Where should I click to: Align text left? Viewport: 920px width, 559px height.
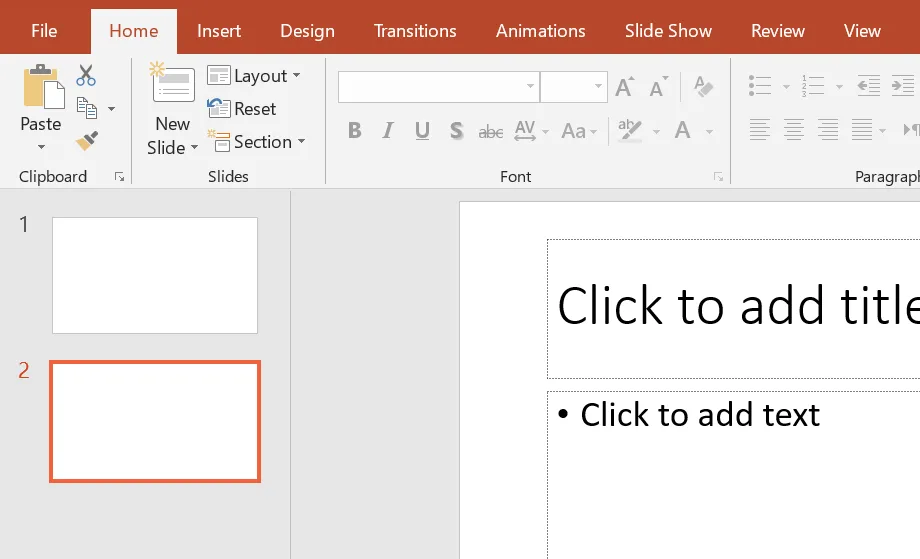point(760,130)
